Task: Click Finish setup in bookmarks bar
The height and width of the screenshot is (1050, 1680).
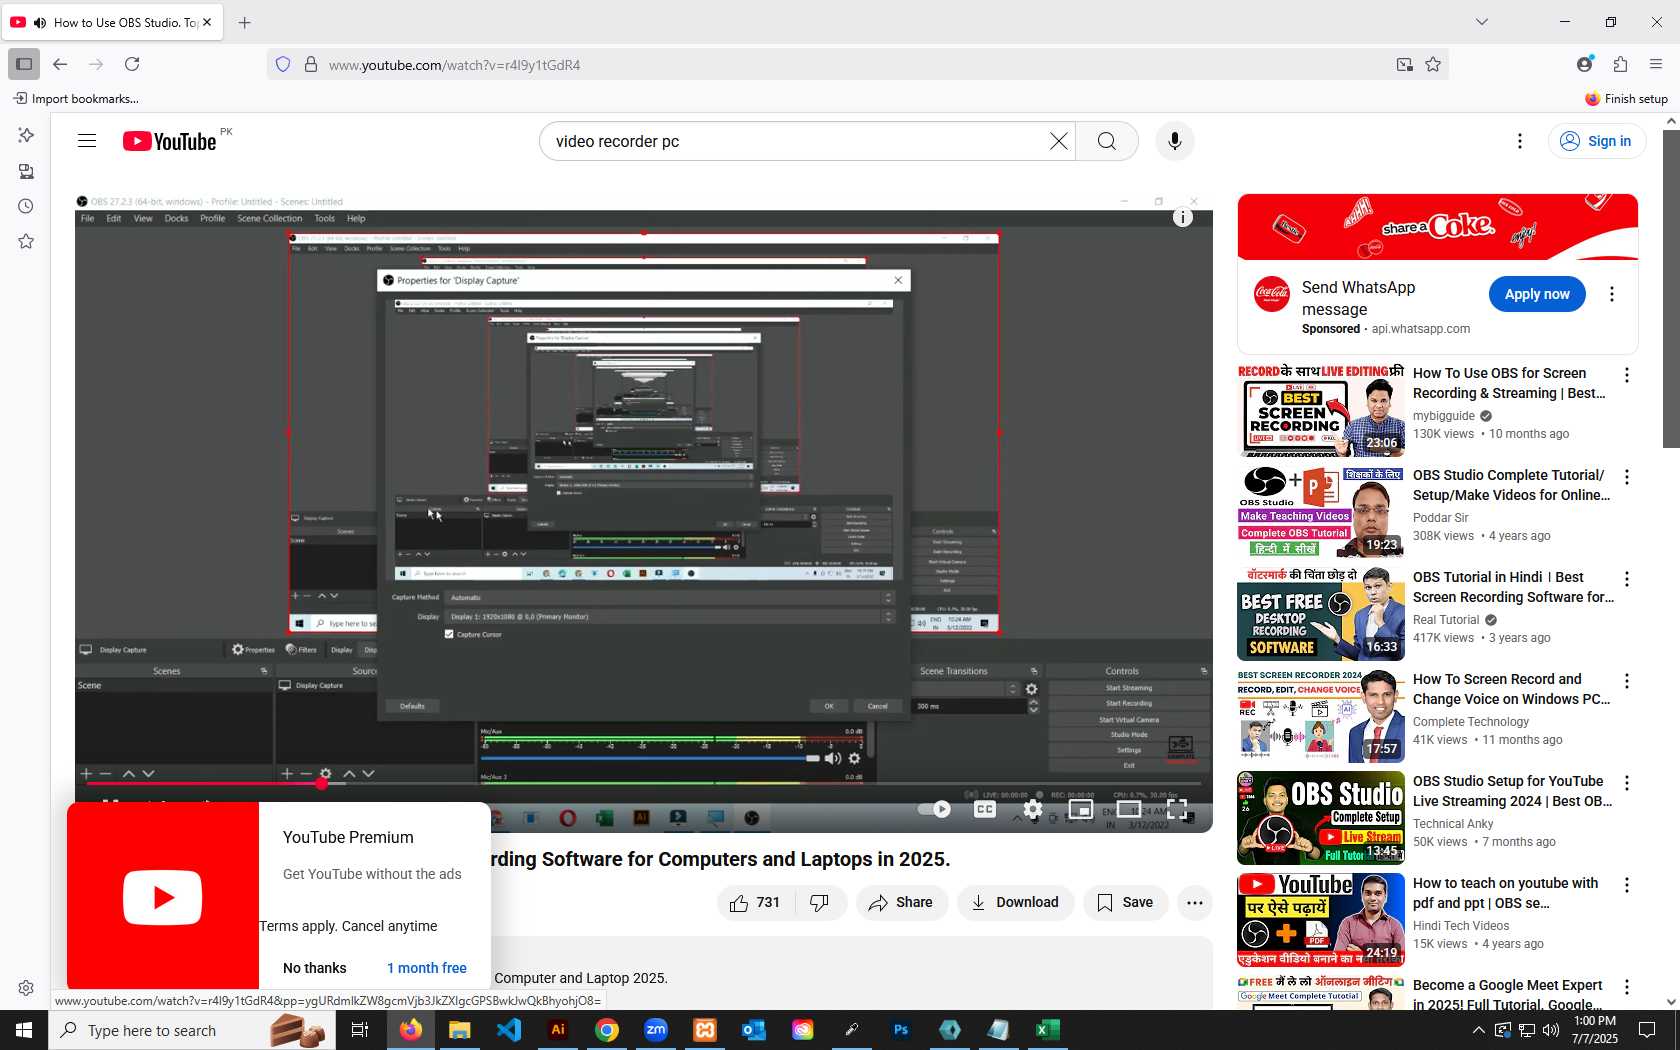Action: point(1626,98)
